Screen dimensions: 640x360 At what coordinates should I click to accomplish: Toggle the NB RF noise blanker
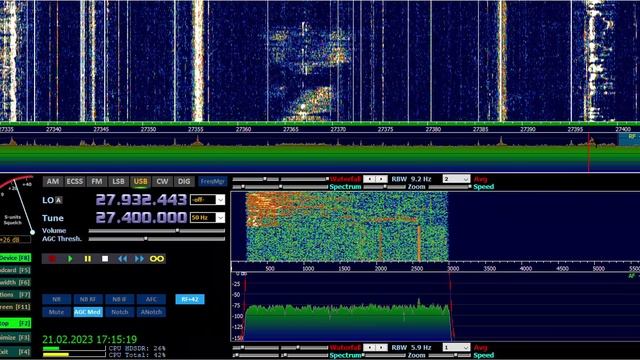(88, 299)
